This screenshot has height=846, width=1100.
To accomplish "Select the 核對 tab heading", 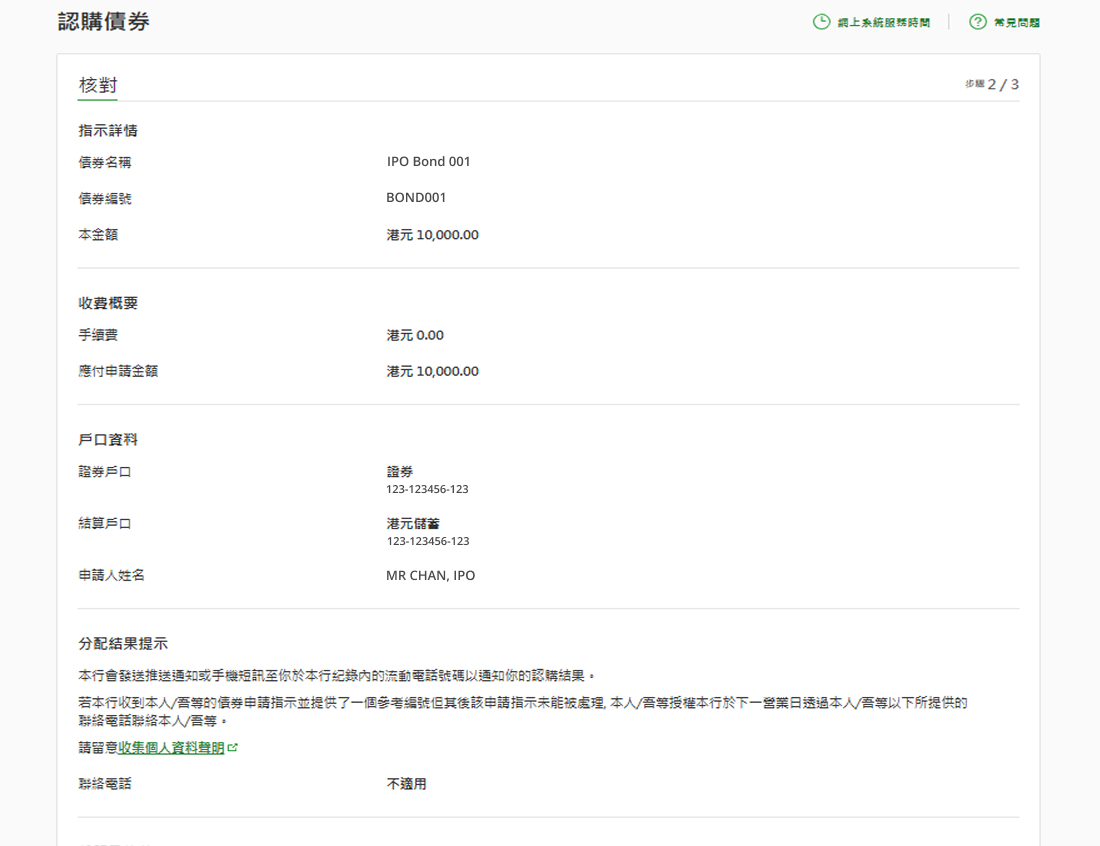I will point(98,85).
